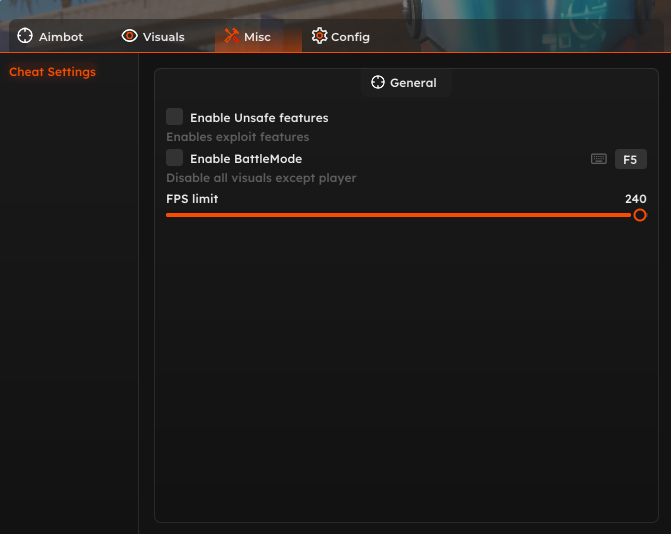Click the crosshair icon on Aimbot tab
The image size is (671, 534).
25,36
